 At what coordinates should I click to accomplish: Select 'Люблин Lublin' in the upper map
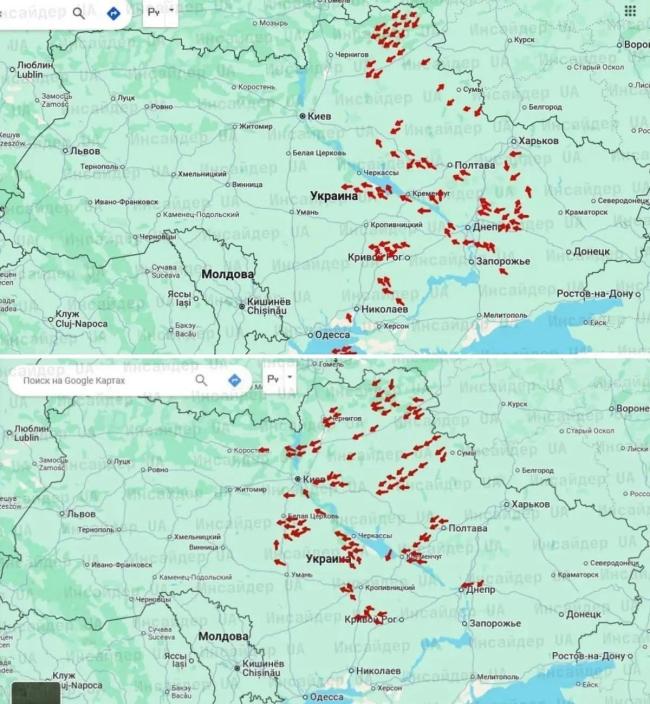pyautogui.click(x=33, y=70)
